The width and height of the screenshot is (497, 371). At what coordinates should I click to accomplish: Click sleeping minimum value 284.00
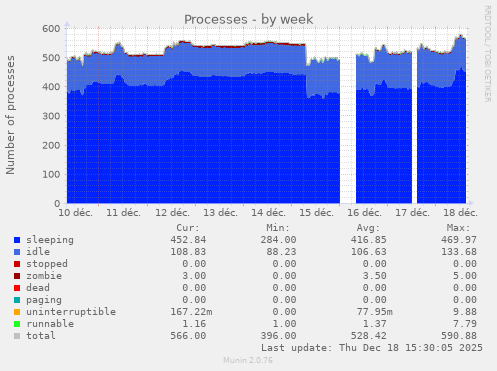click(278, 240)
